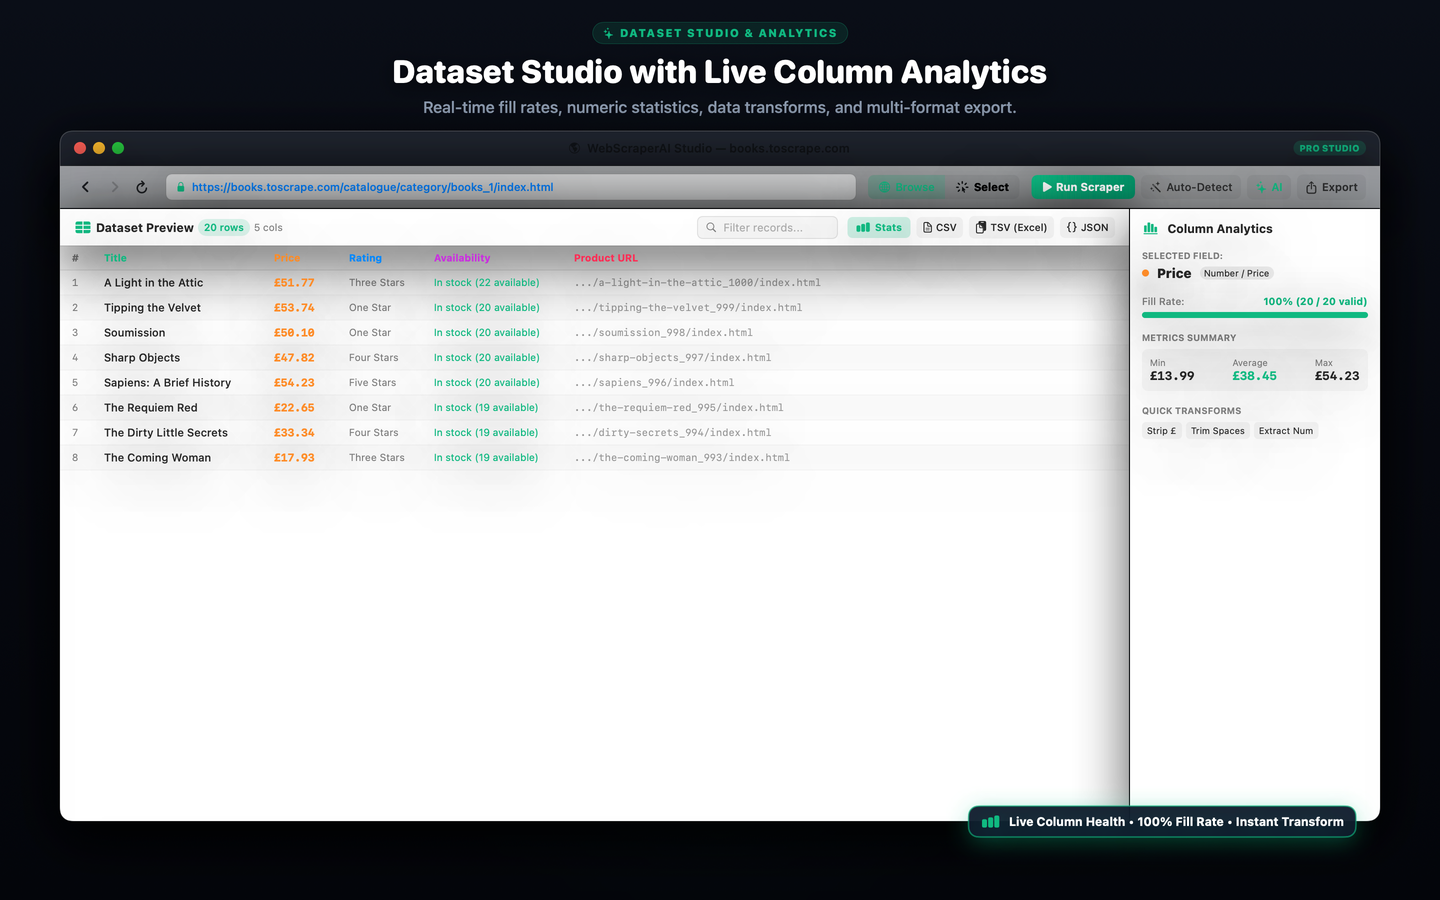
Task: Apply the Strip £ quick transform
Action: 1161,431
